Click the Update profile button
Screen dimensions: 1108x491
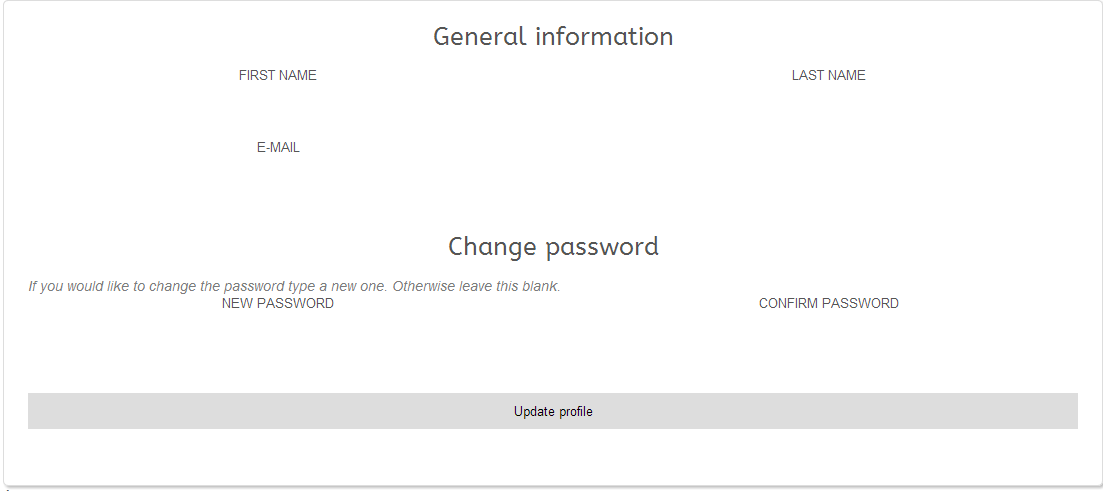point(553,411)
